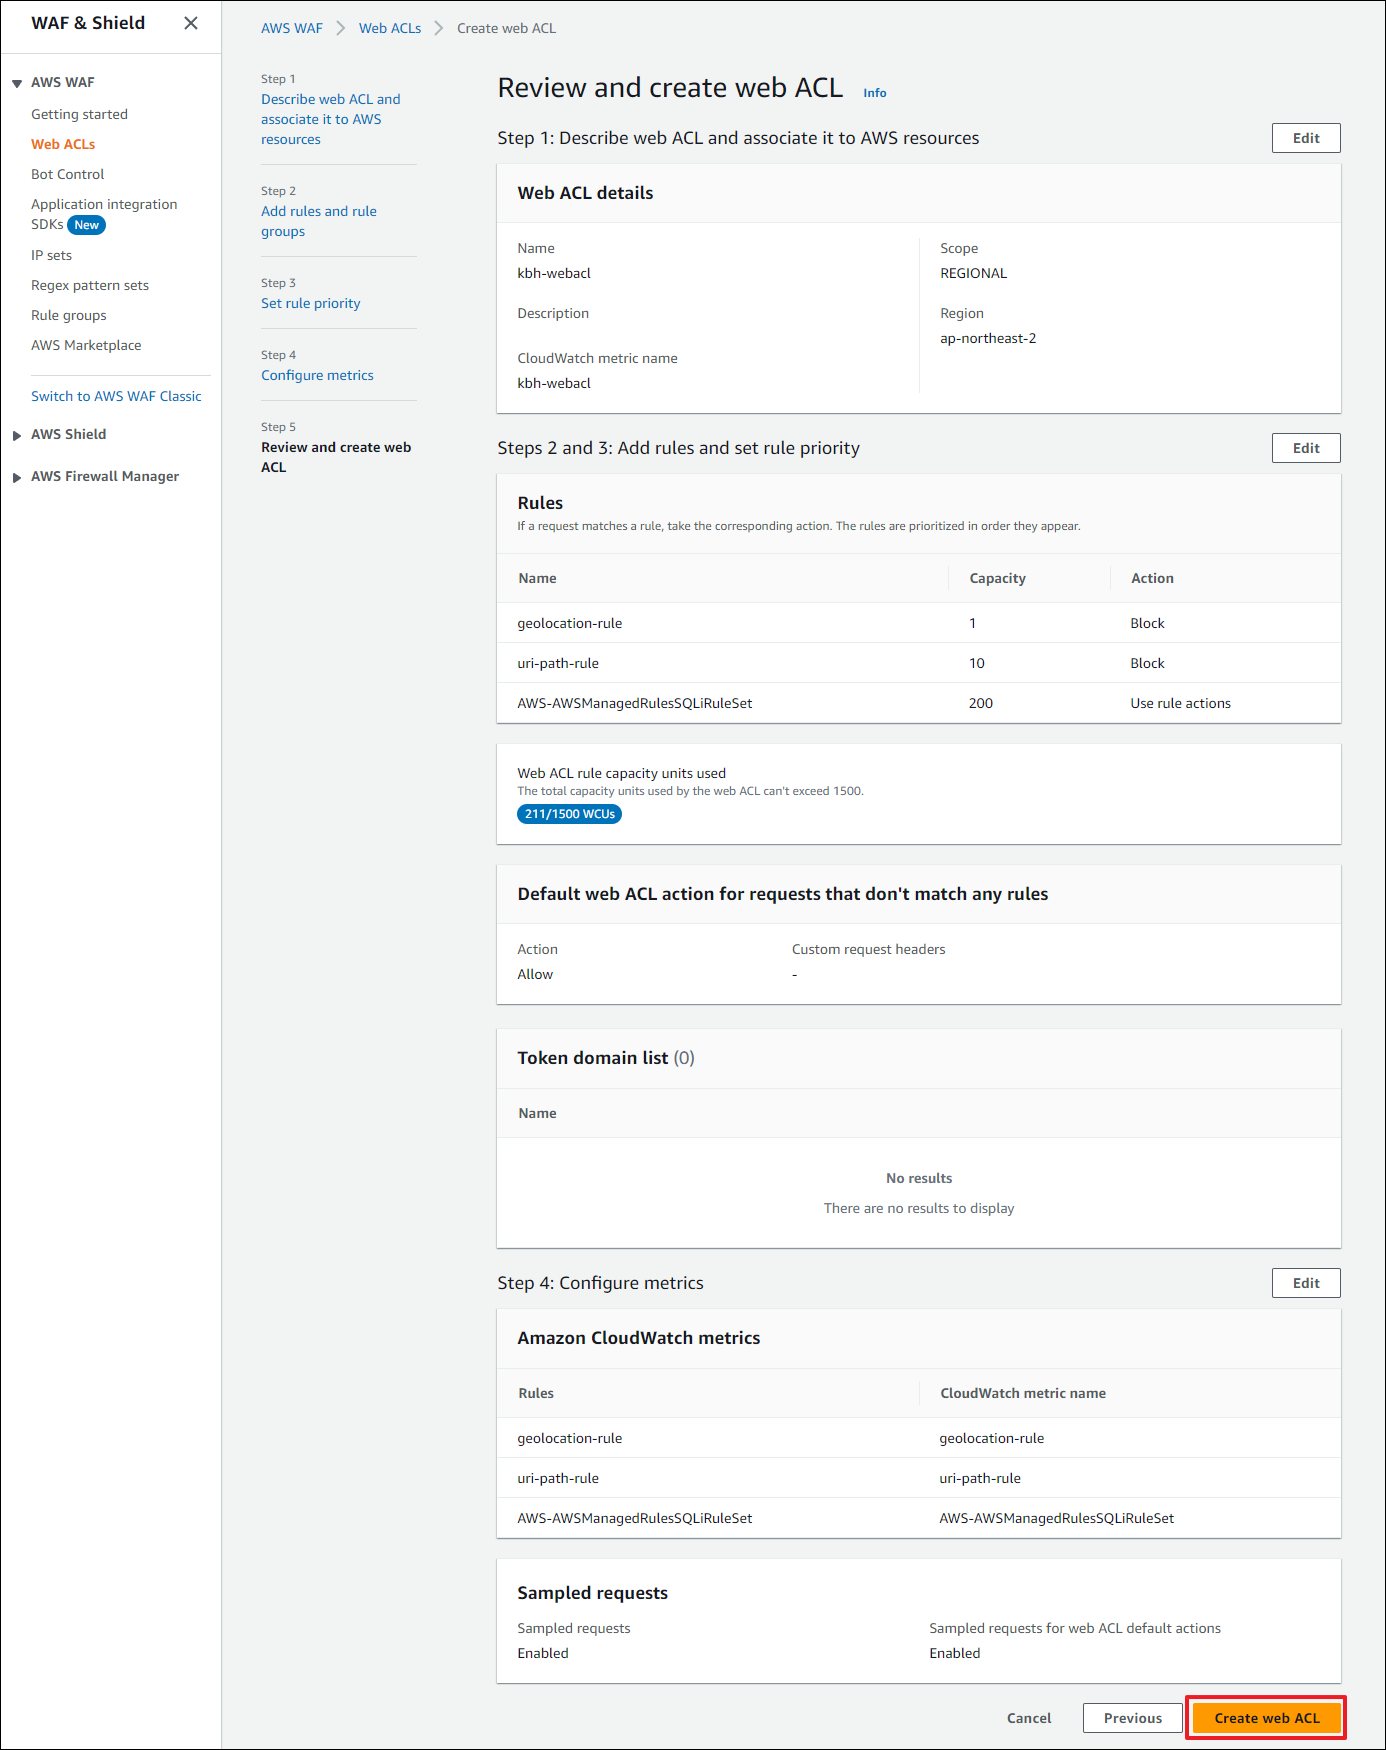Click 'Use rule actions' action cell
This screenshot has height=1750, width=1386.
point(1180,703)
